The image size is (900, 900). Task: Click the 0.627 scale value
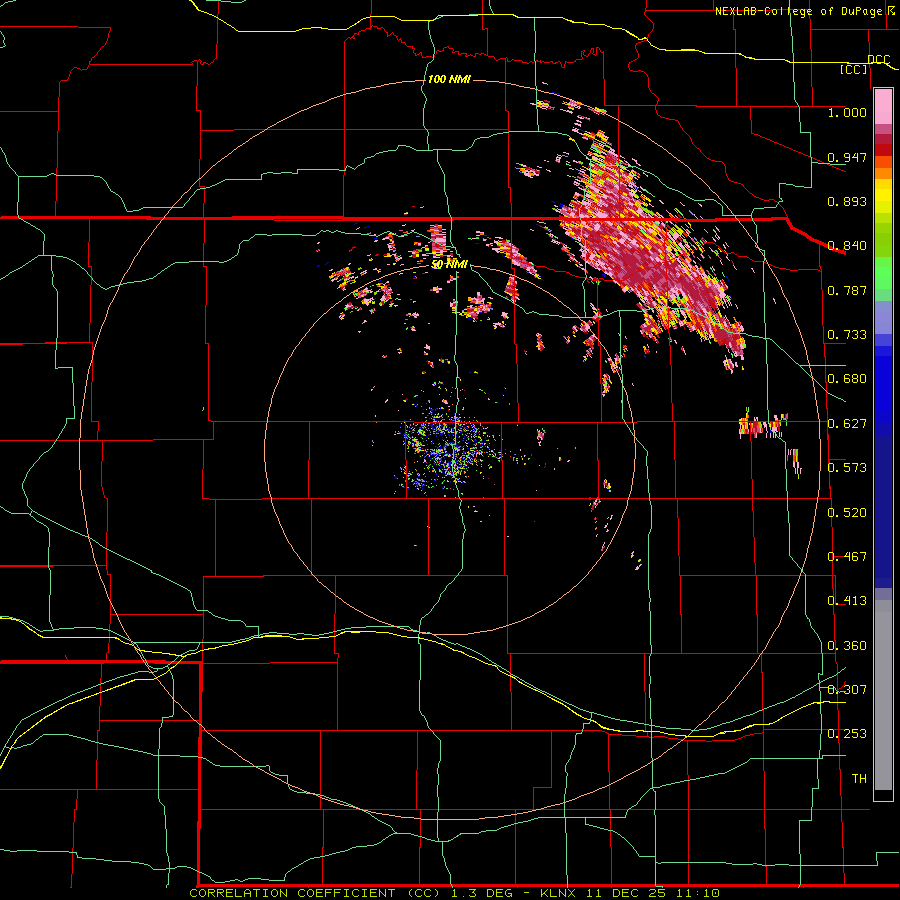[847, 424]
